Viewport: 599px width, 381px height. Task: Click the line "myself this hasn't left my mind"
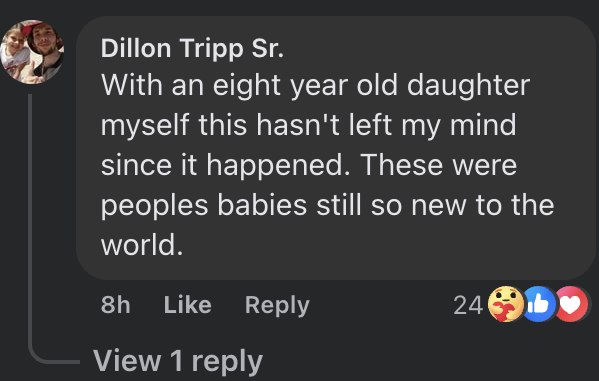308,126
